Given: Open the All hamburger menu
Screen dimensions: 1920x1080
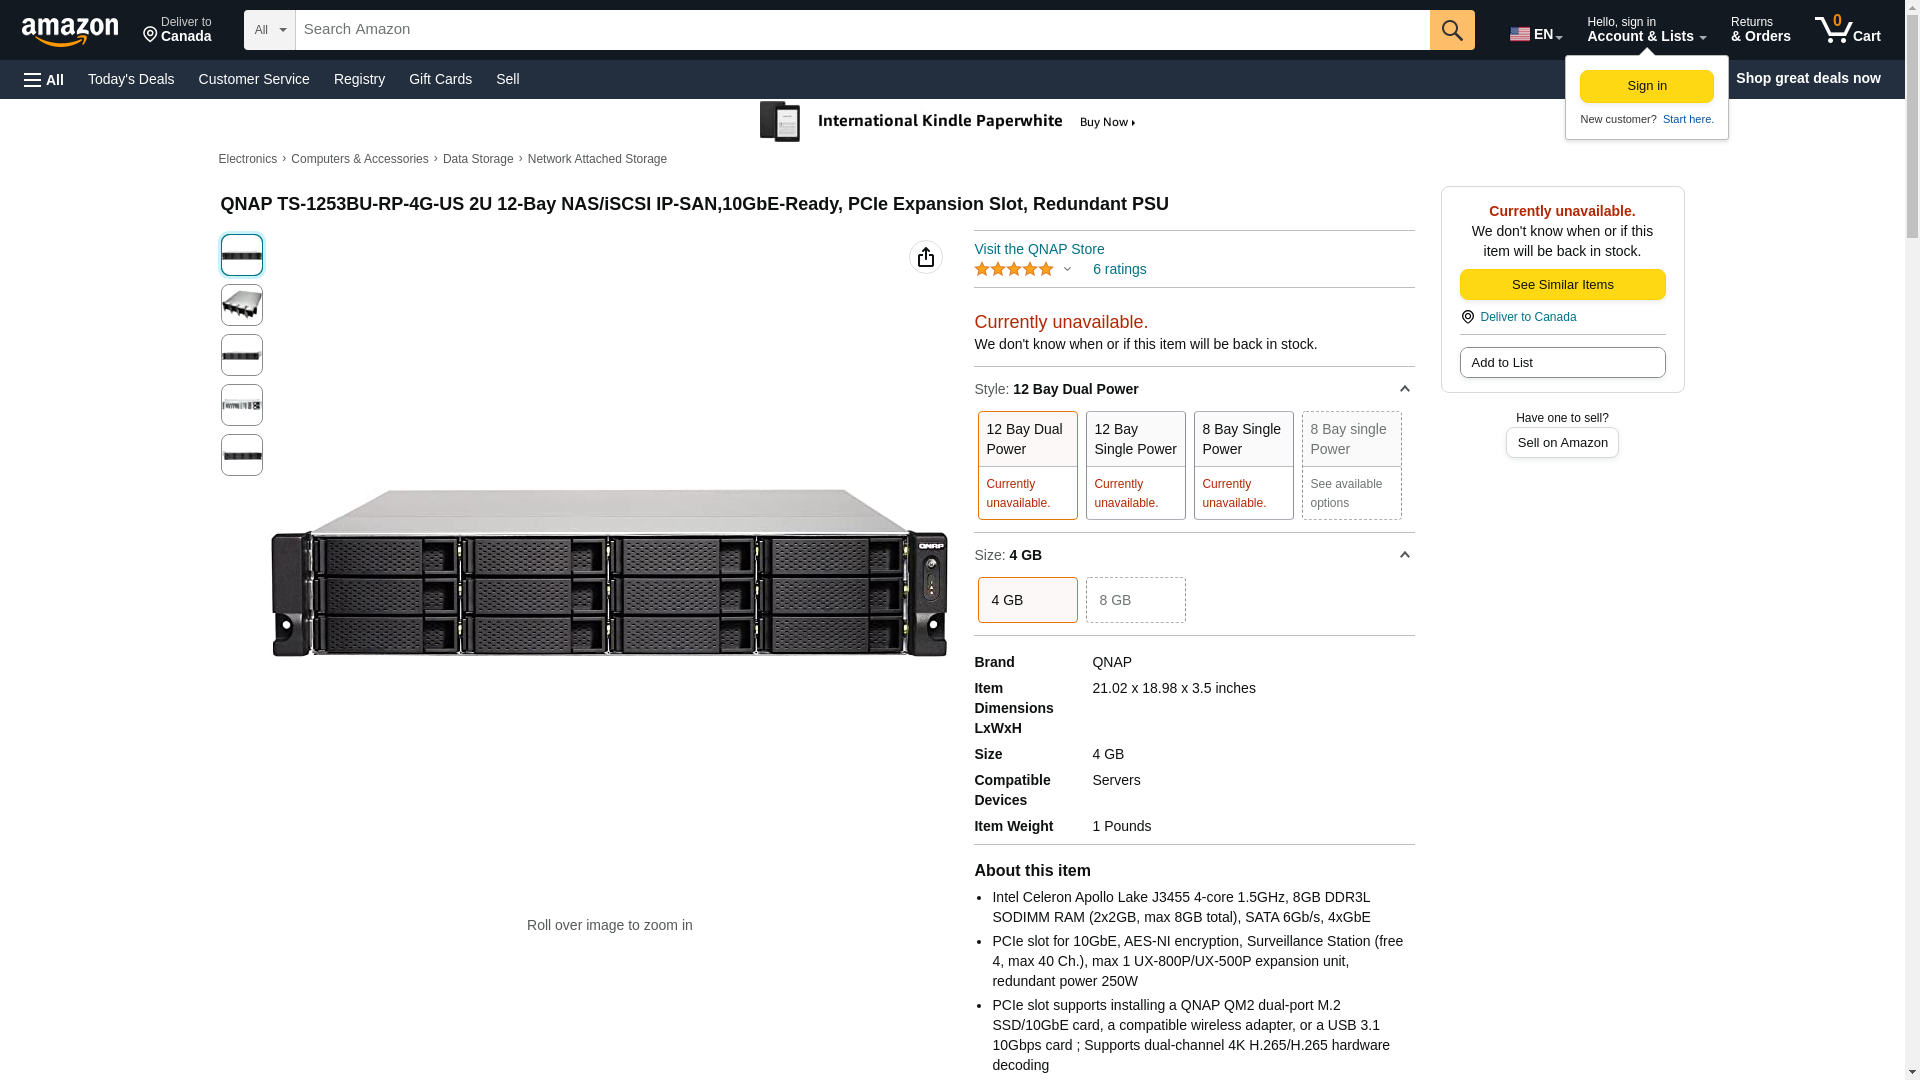Looking at the screenshot, I should coord(44,79).
